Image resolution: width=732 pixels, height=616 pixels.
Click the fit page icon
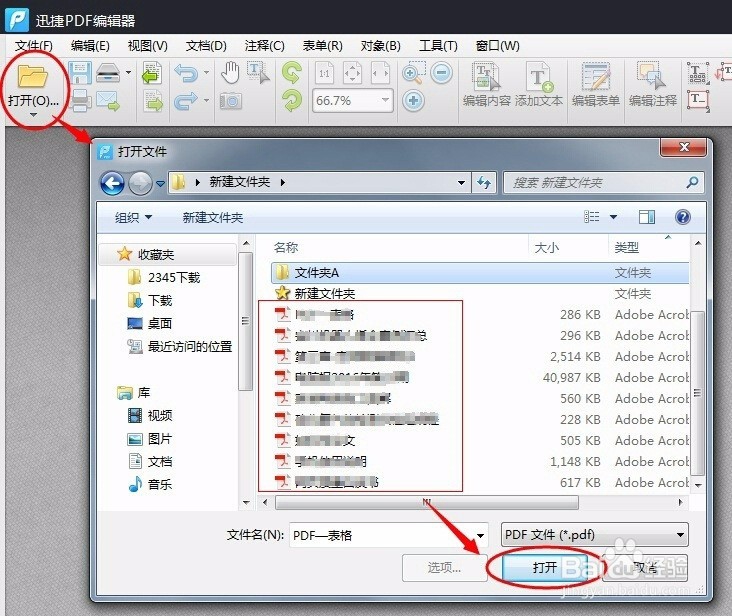[x=352, y=73]
